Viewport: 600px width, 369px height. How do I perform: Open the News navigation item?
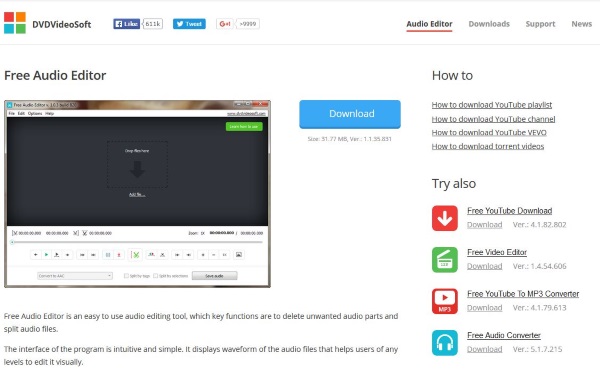tap(582, 24)
